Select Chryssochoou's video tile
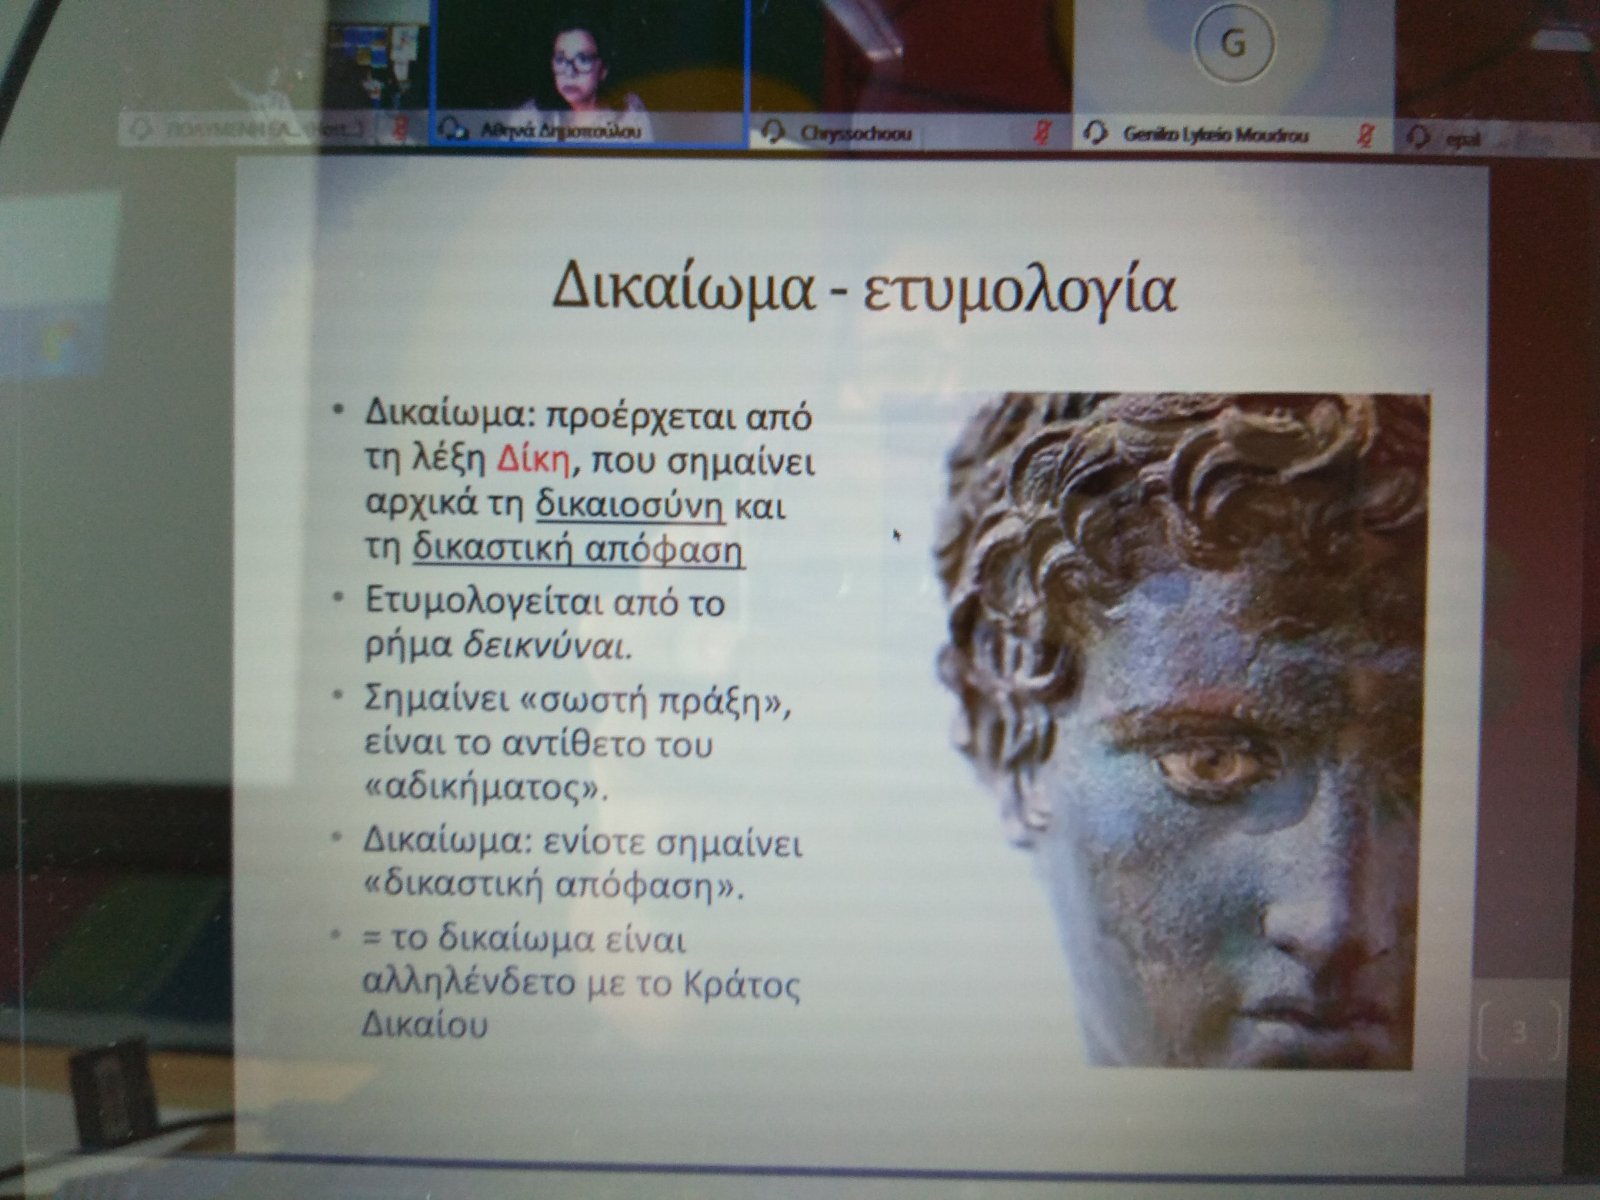Screen dimensions: 1600x1200 (x=910, y=60)
